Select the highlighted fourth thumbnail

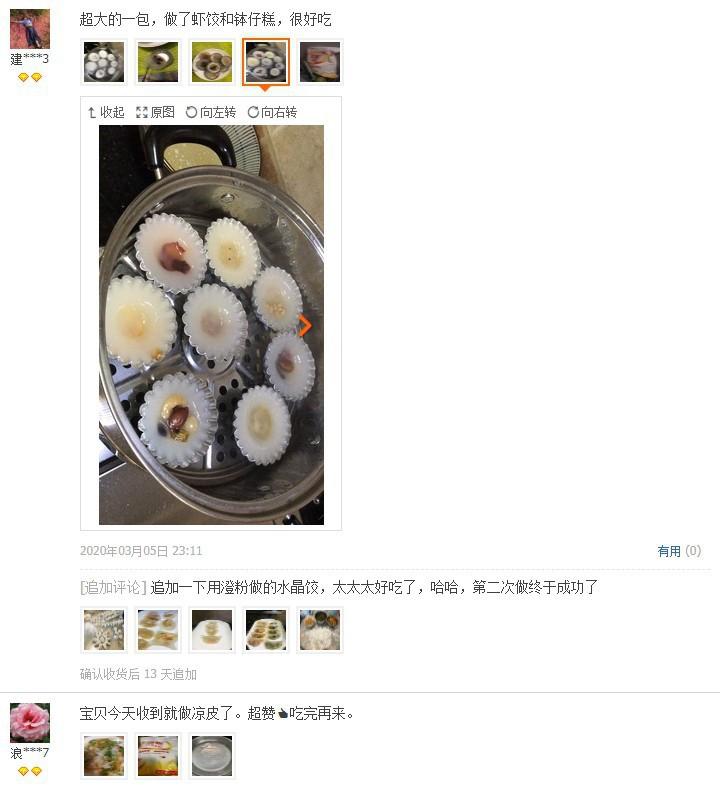point(266,62)
